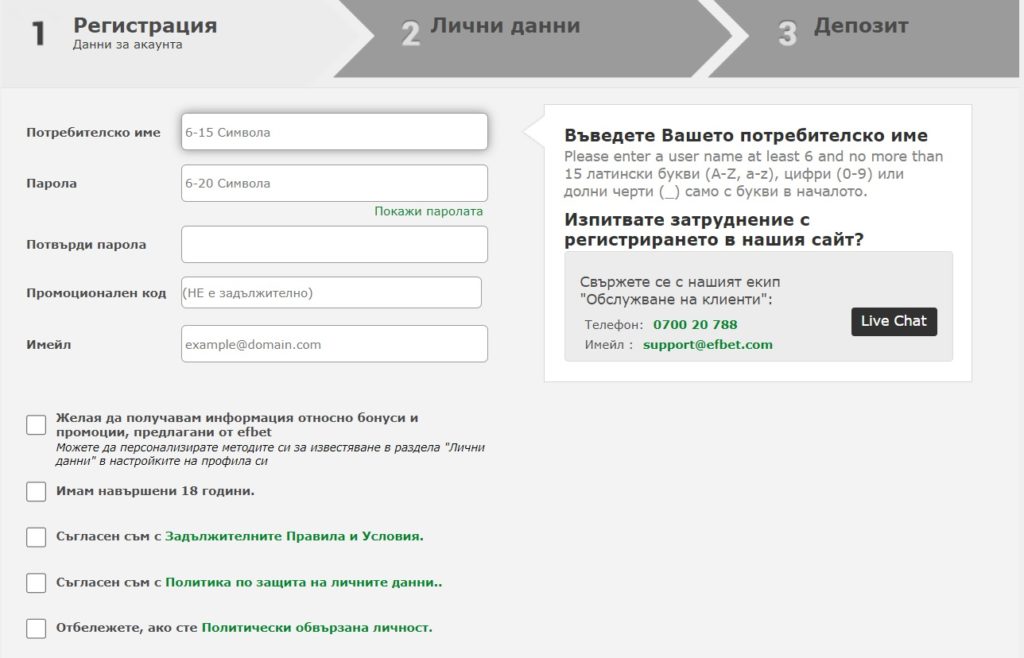Open the Задължителните Правила и Условия link
1024x658 pixels.
(x=294, y=536)
